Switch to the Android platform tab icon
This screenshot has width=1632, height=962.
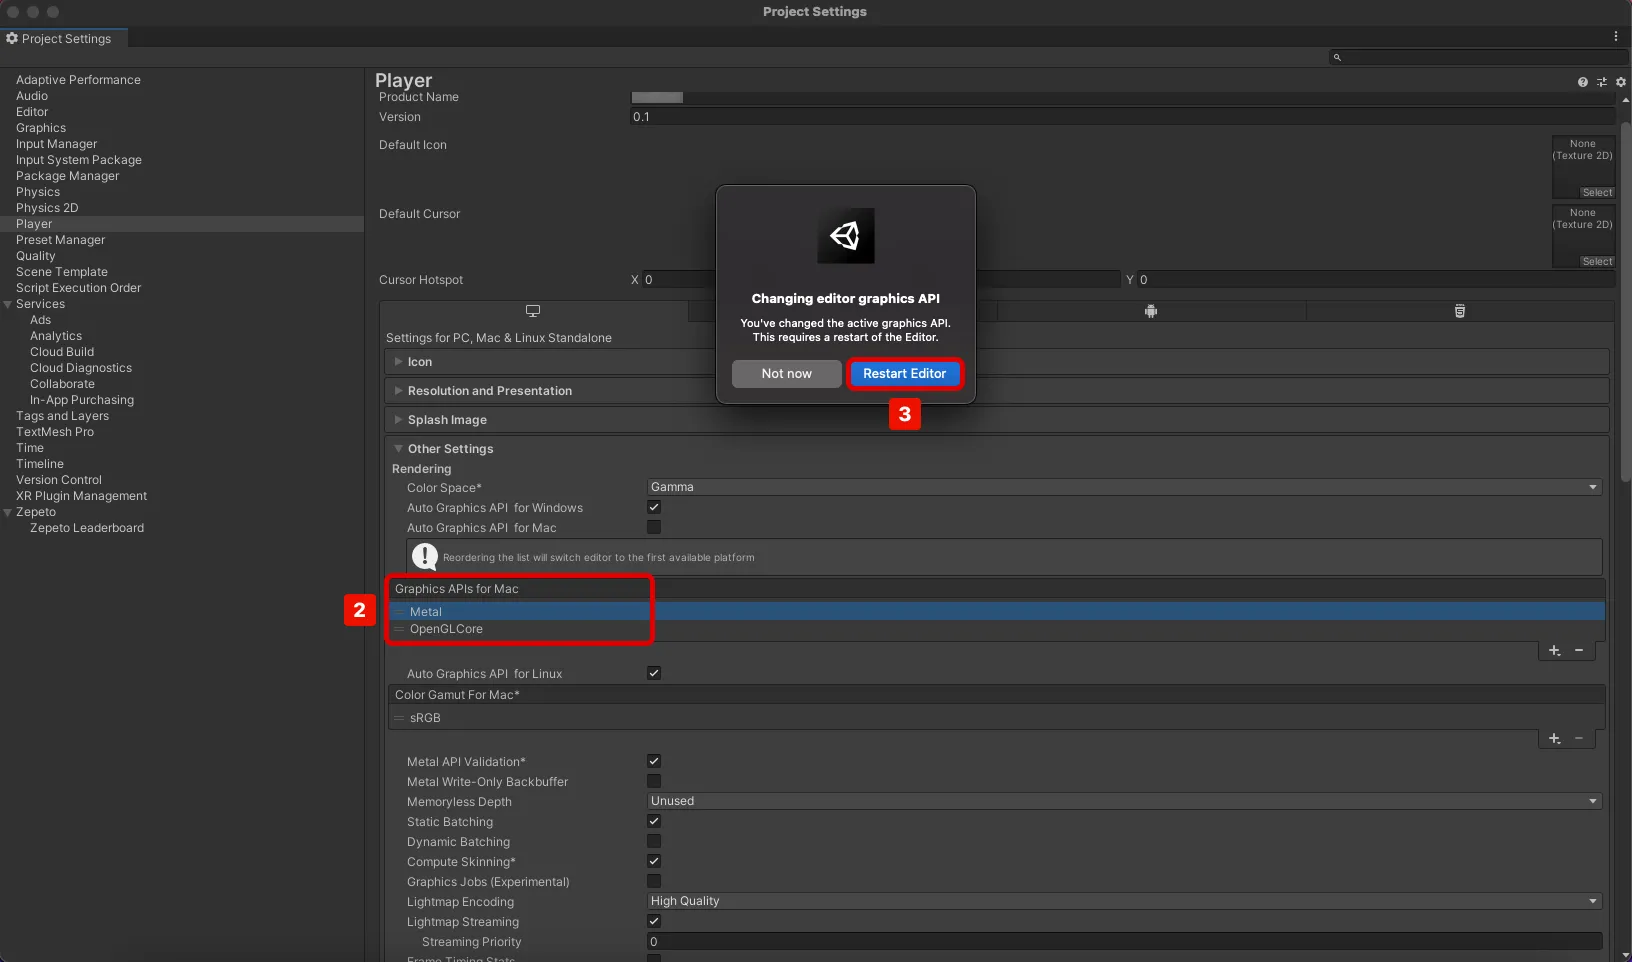tap(1151, 311)
